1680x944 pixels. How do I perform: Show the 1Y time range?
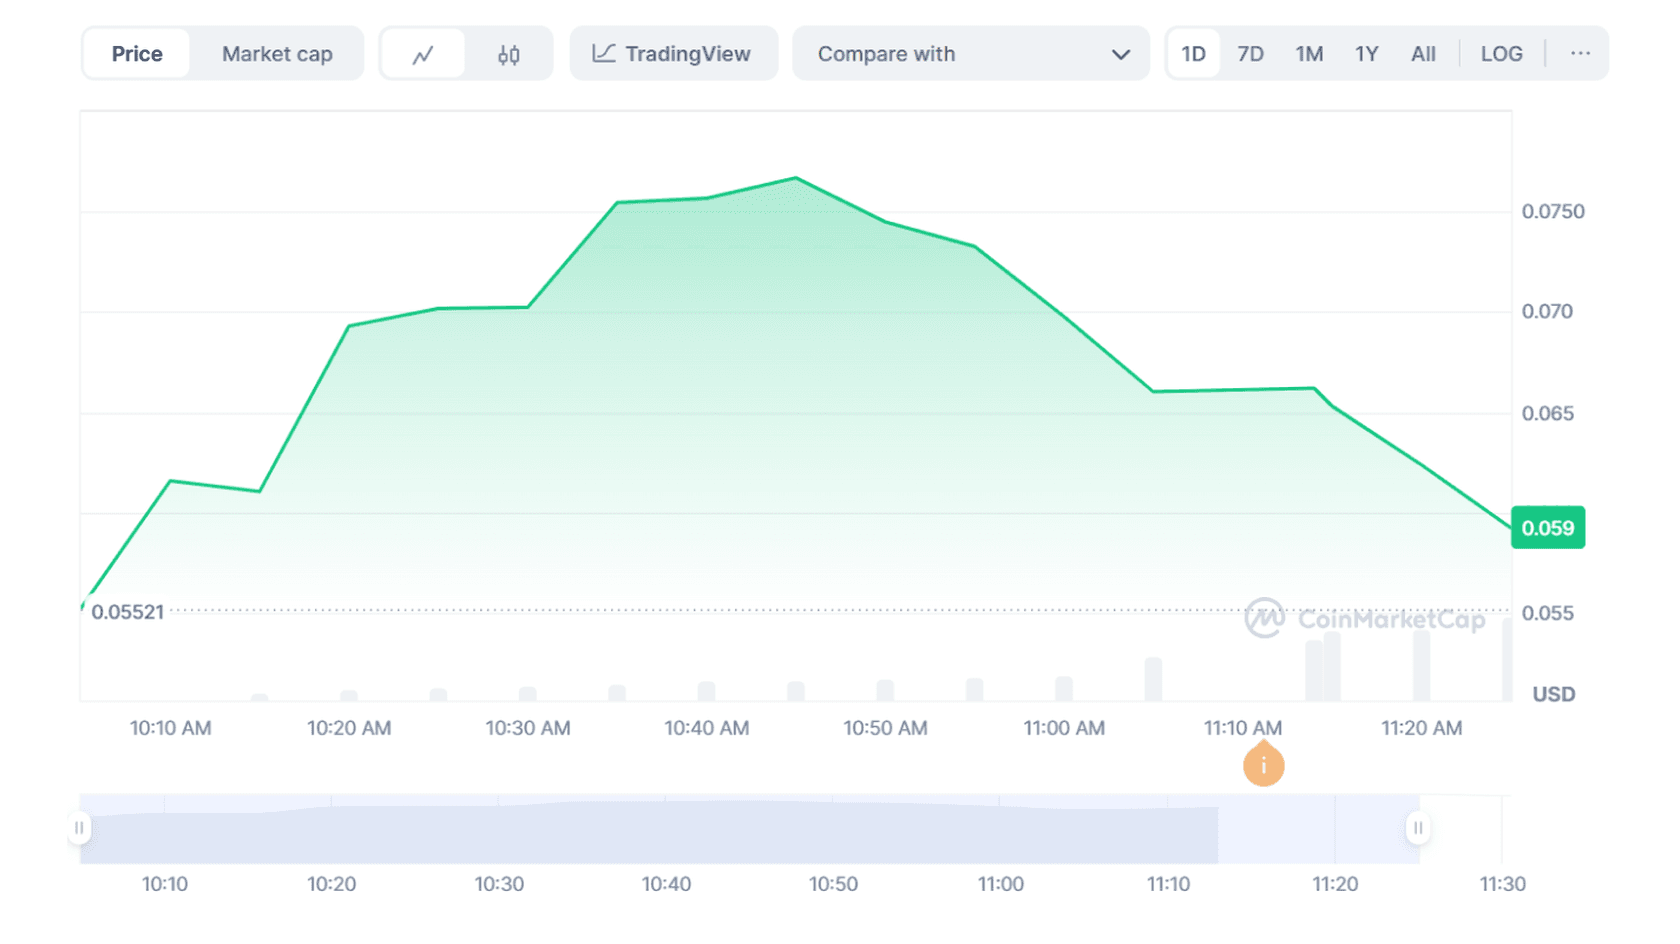click(x=1366, y=54)
